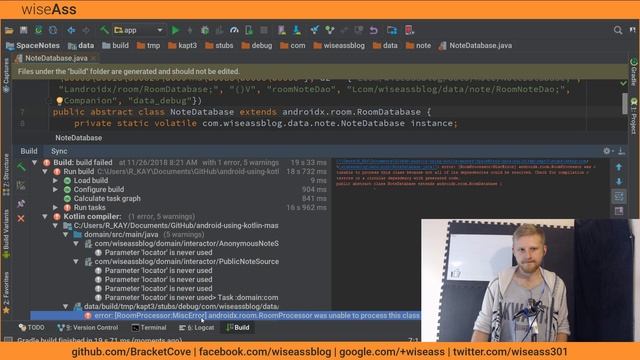Collapse the 'Run build' node

pos(45,171)
